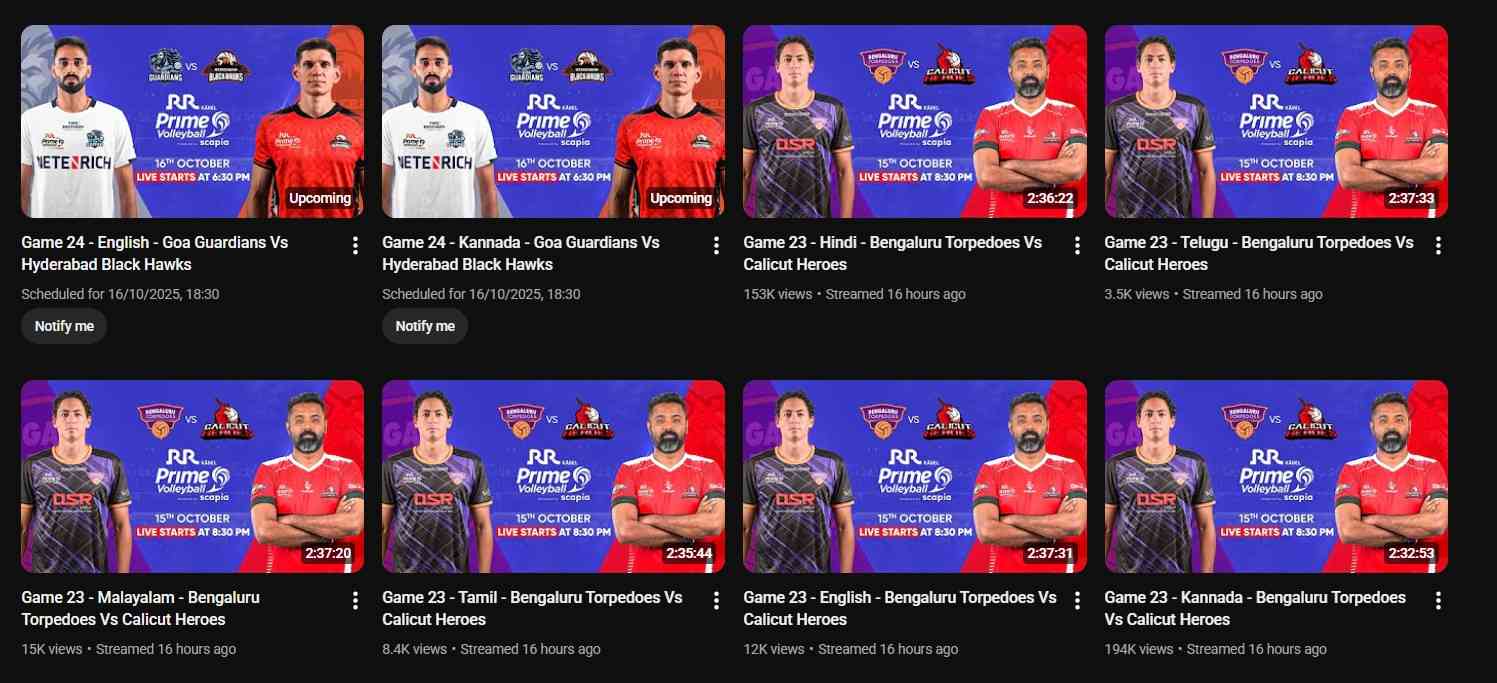Open three-dot menu for Game 23 Telugu video
Screen dimensions: 1497x683
1438,246
